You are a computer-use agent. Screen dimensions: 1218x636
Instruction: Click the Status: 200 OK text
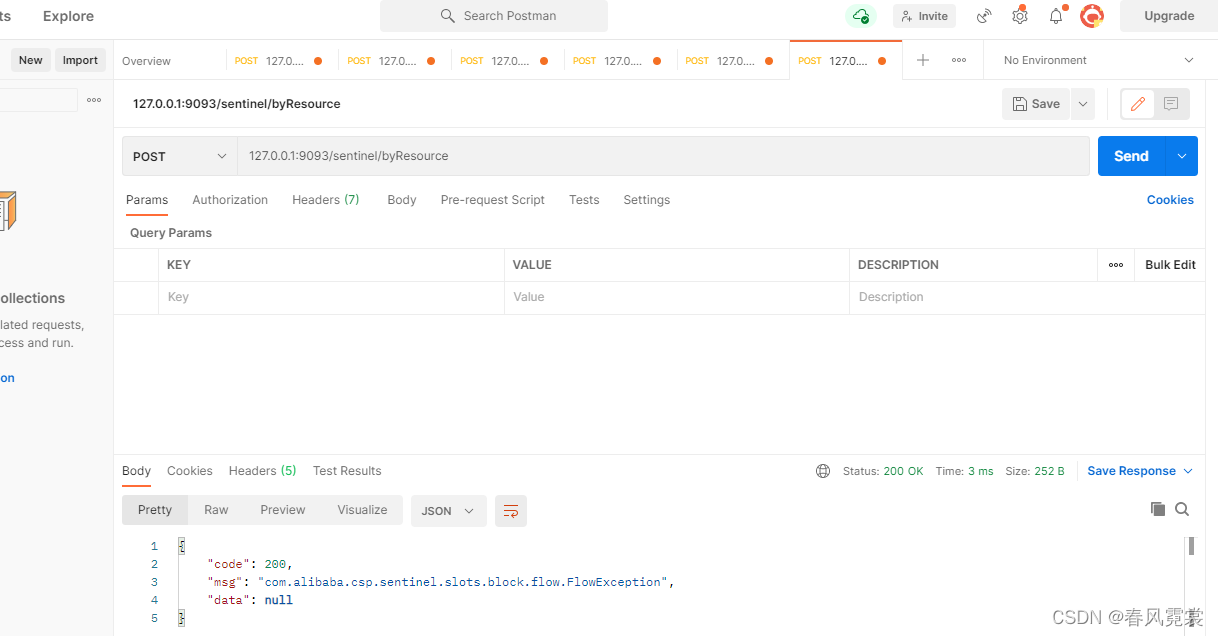point(883,471)
